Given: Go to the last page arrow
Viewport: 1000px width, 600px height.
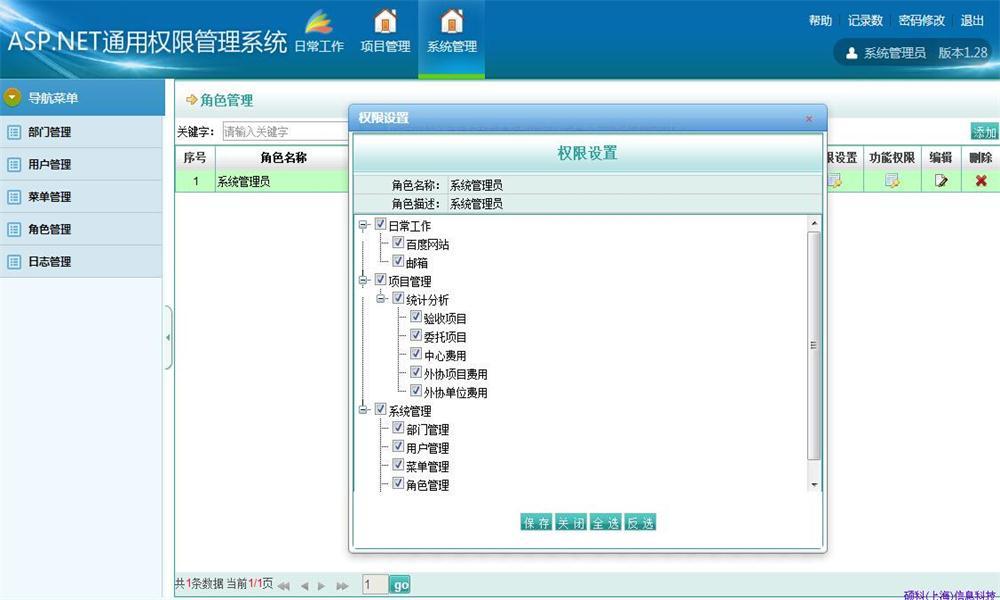Looking at the screenshot, I should [342, 585].
